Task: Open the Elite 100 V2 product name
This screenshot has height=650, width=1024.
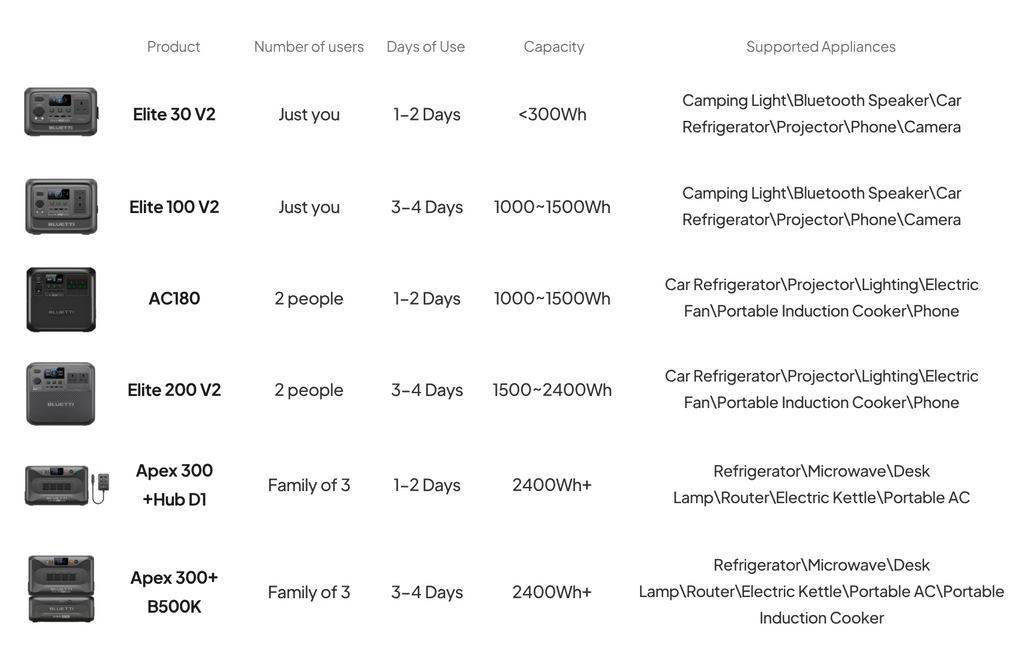Action: coord(174,207)
